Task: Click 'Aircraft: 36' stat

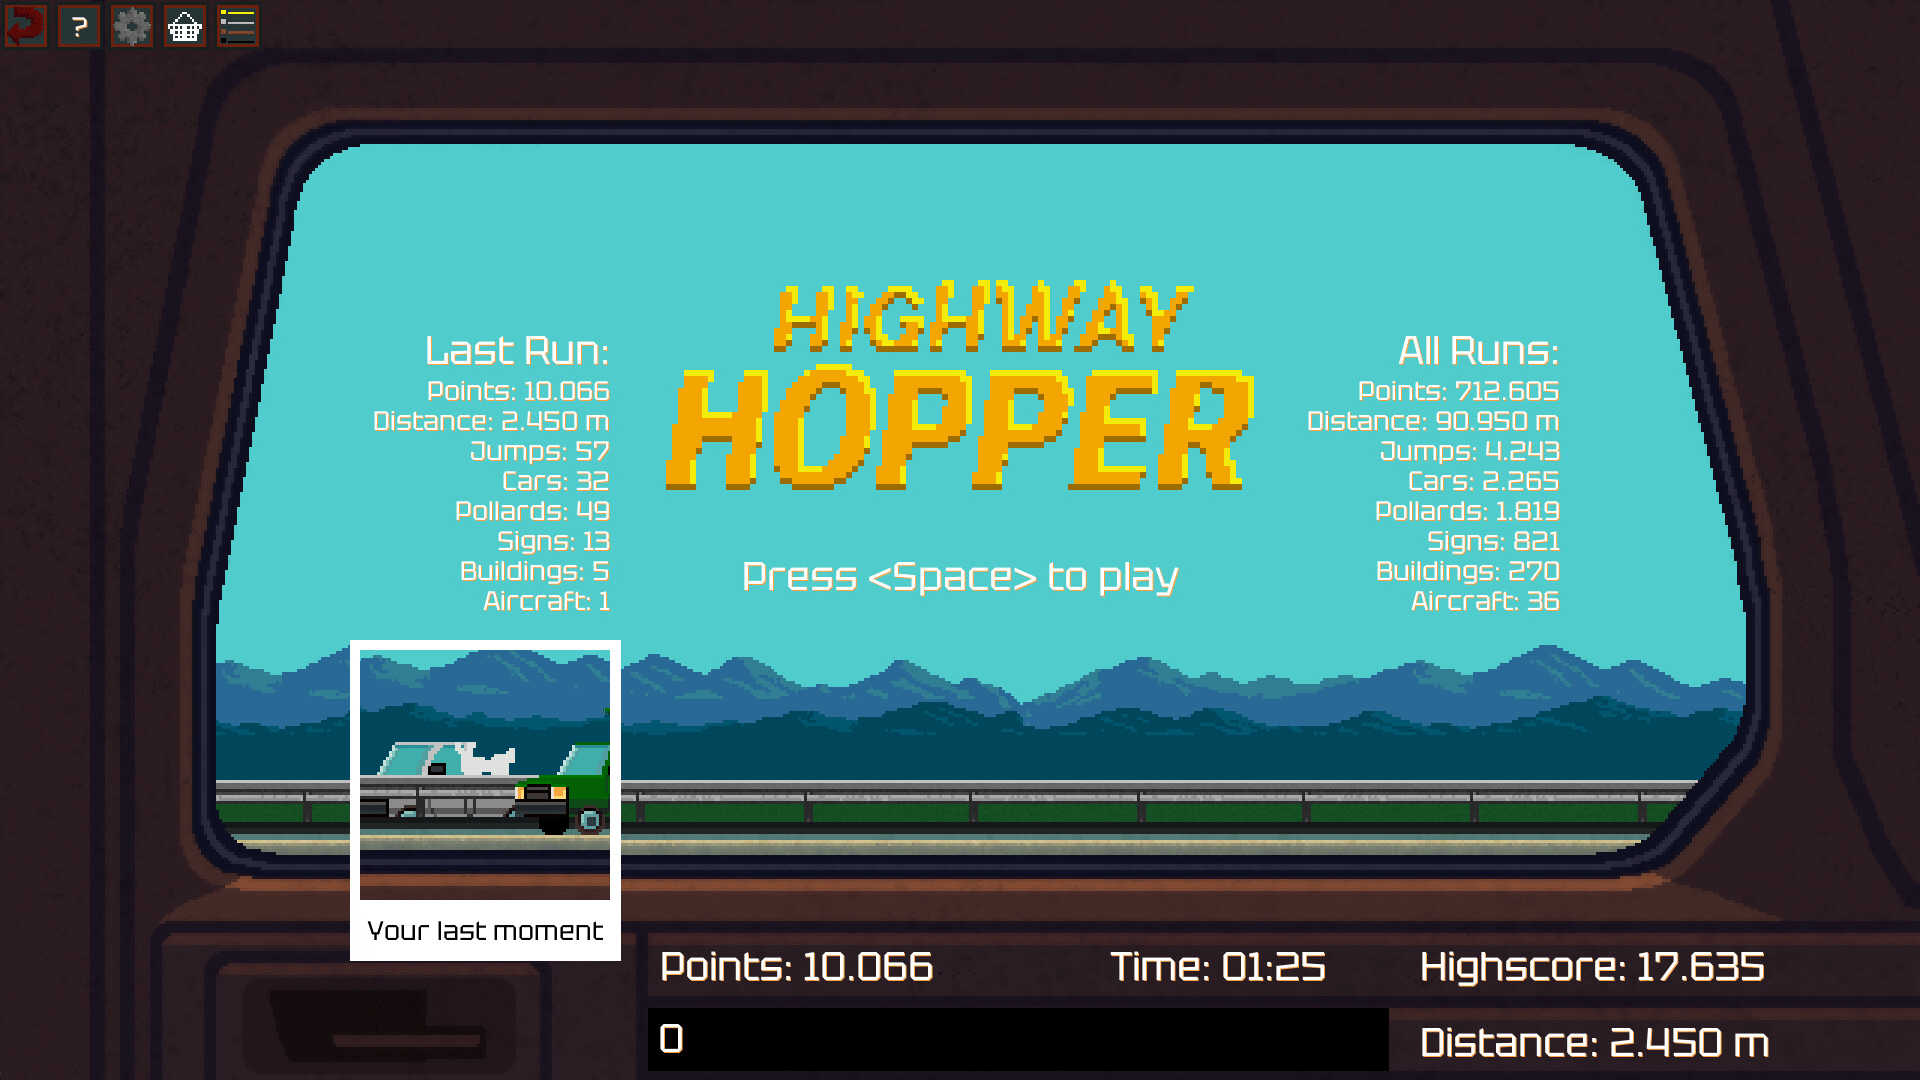Action: (x=1485, y=601)
